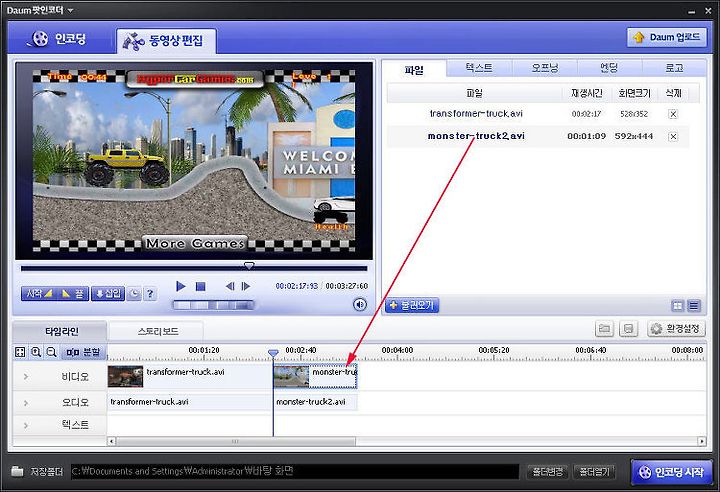Open the 오프닝 tab
The width and height of the screenshot is (720, 492).
(545, 68)
